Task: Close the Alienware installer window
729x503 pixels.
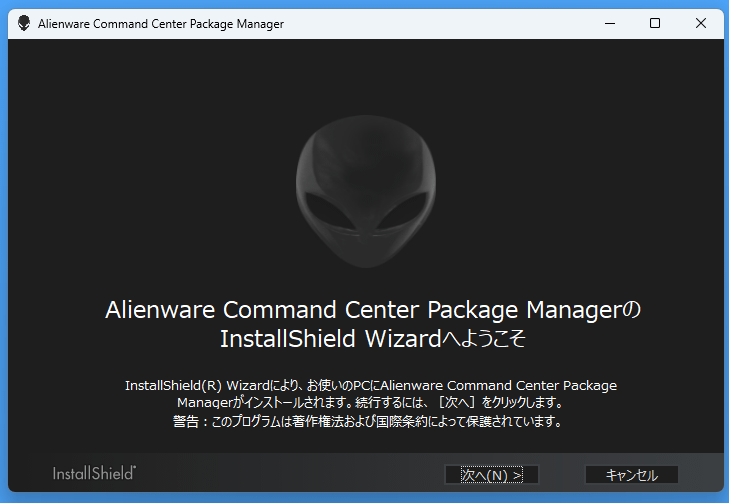Action: (x=701, y=23)
